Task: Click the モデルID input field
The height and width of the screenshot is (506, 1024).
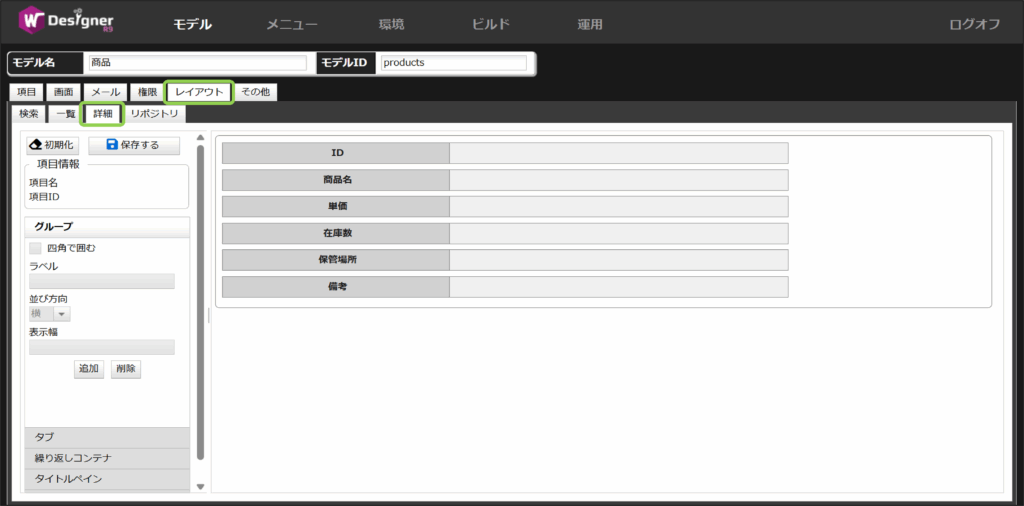Action: 453,63
